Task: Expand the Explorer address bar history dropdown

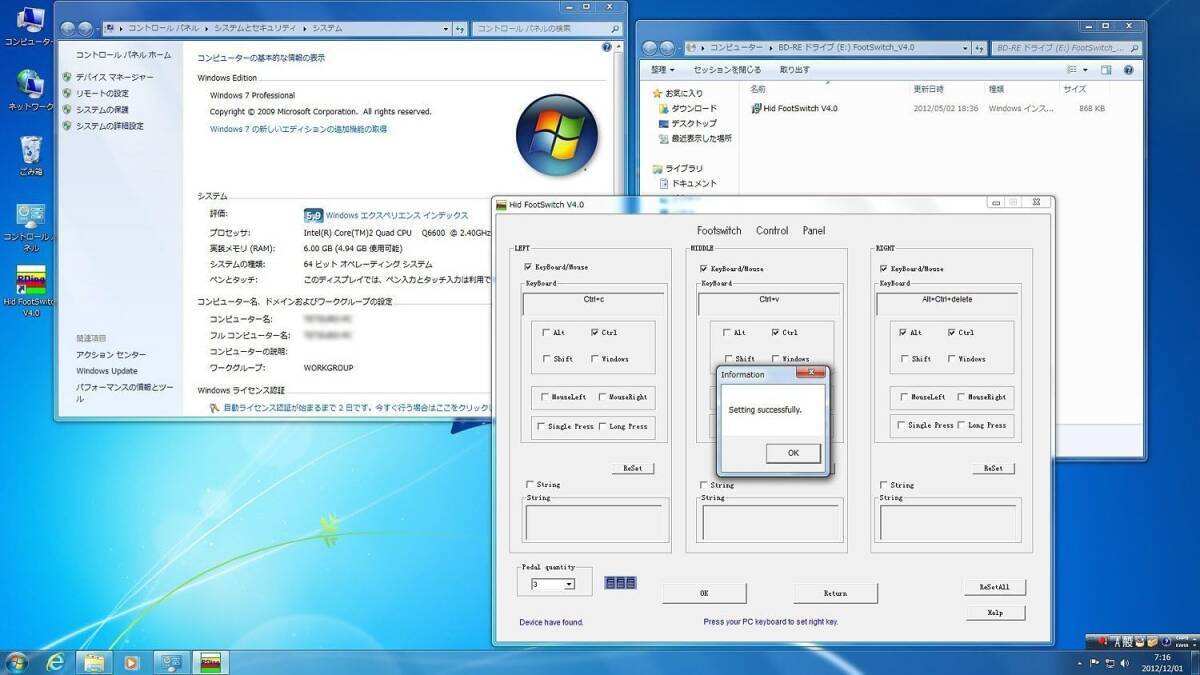Action: 966,47
